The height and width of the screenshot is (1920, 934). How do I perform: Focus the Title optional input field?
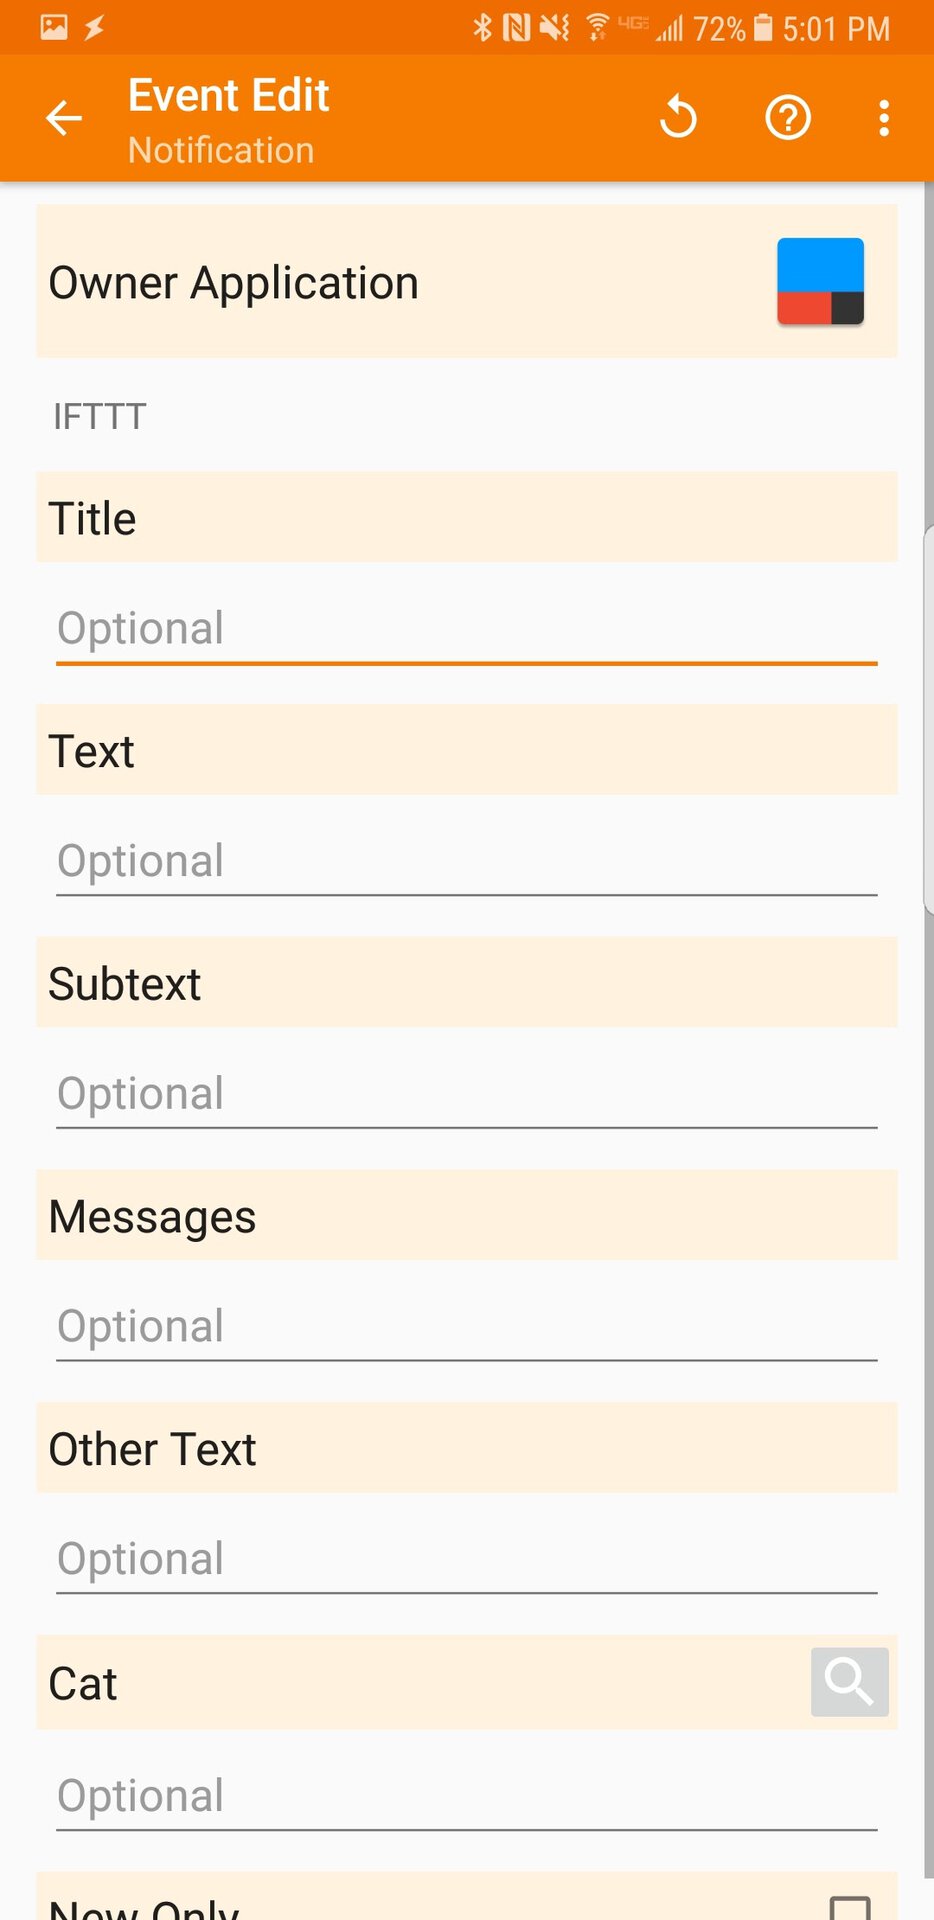[x=466, y=629]
